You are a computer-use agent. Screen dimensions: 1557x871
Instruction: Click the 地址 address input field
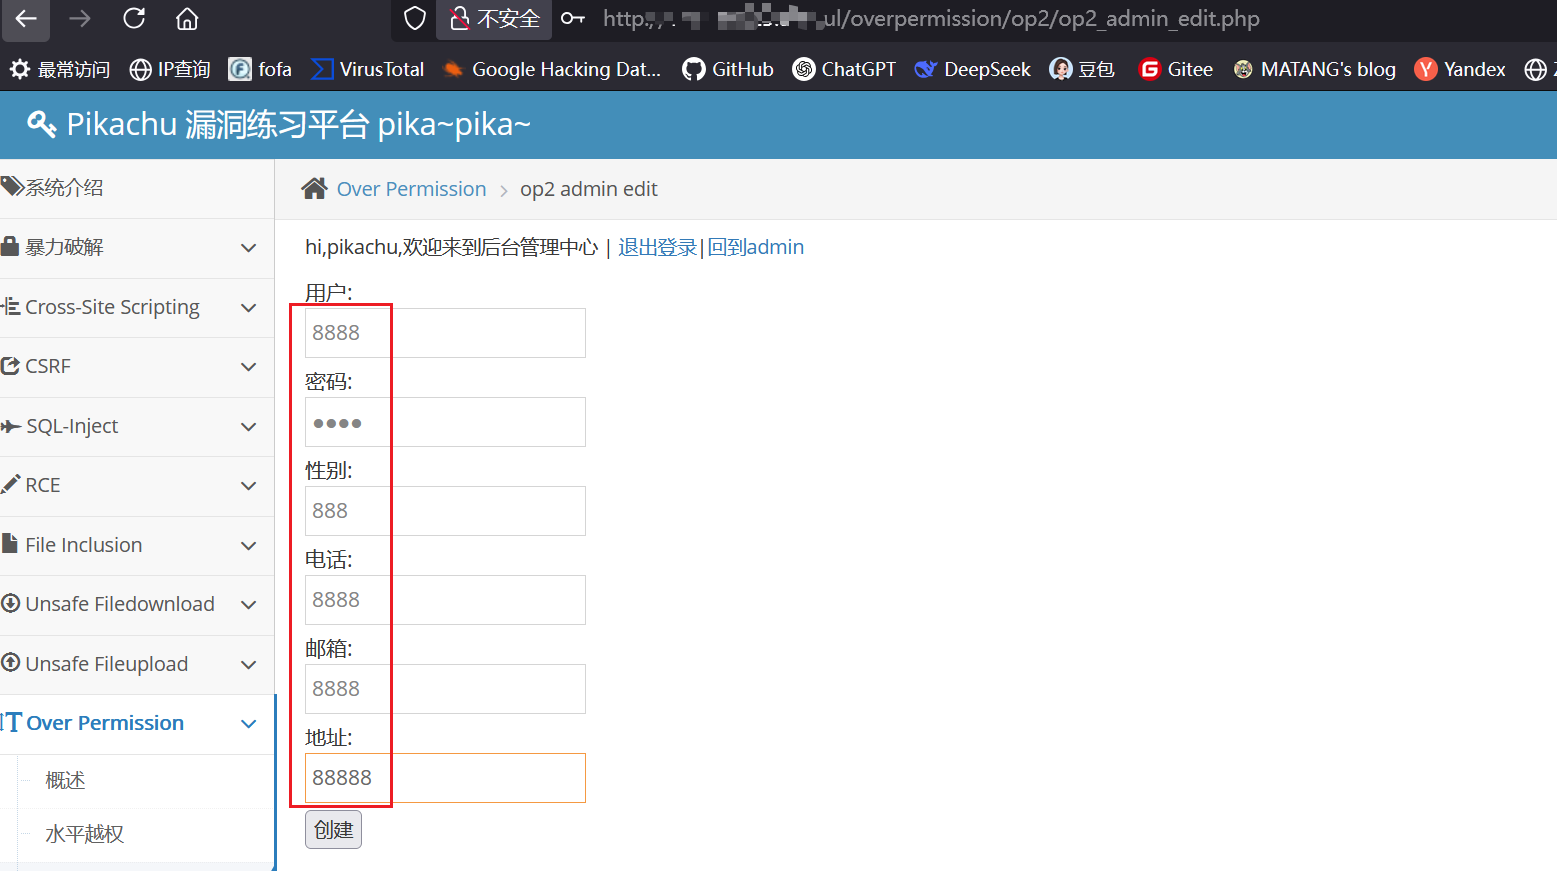click(445, 778)
